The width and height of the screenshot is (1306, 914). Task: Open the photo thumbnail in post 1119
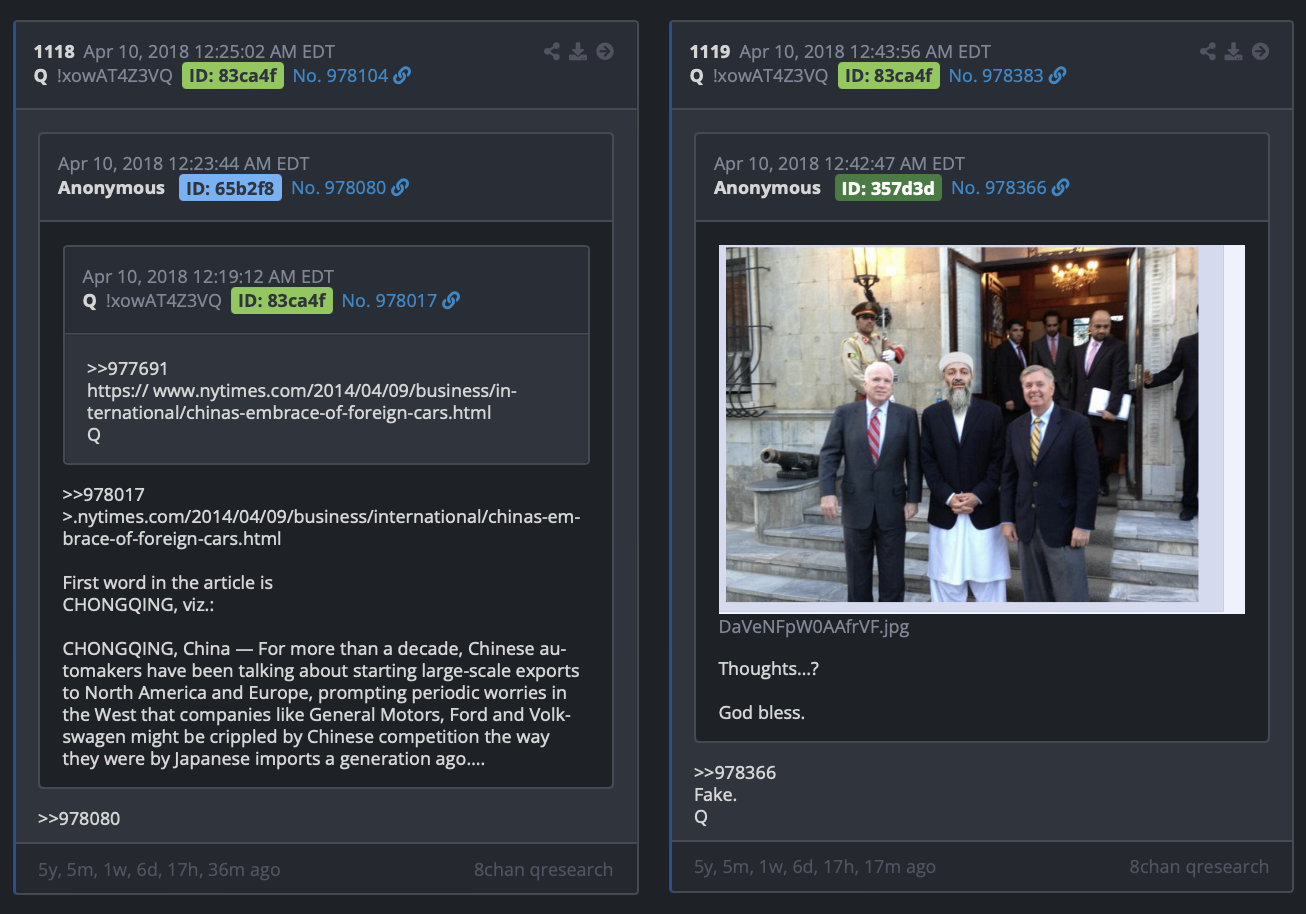tap(982, 429)
